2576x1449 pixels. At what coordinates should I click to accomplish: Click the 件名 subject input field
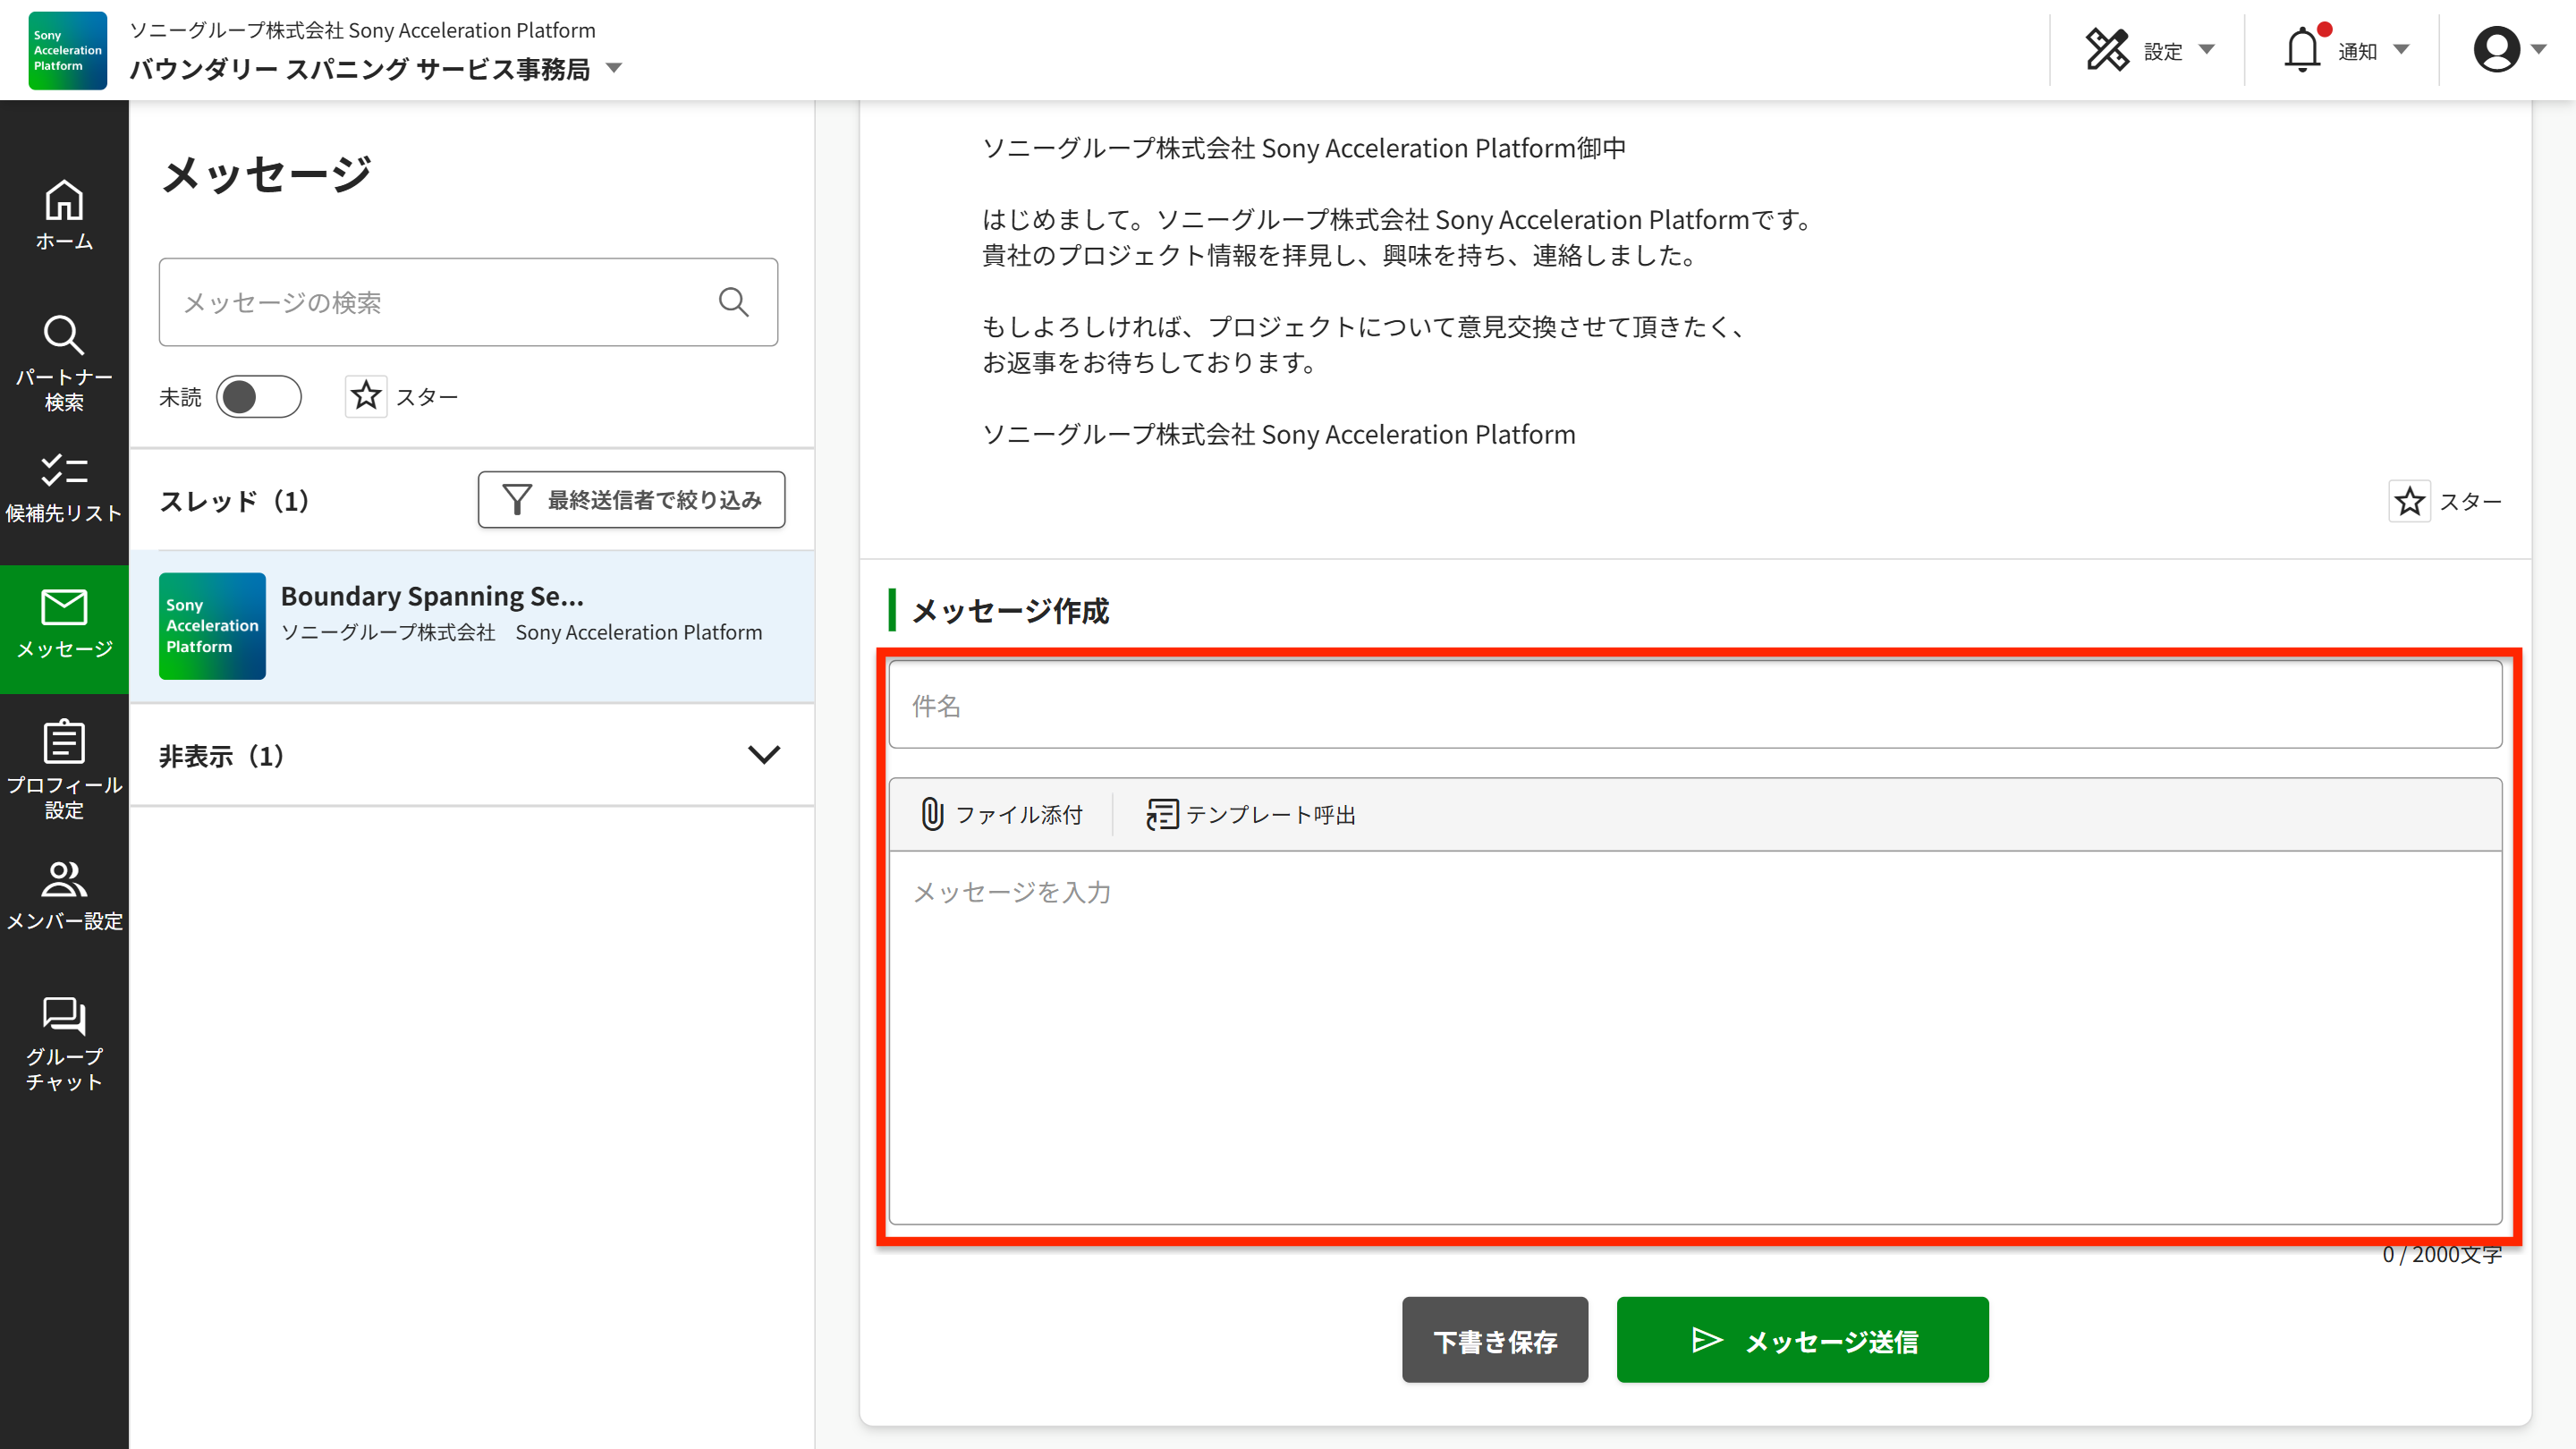pos(1694,705)
